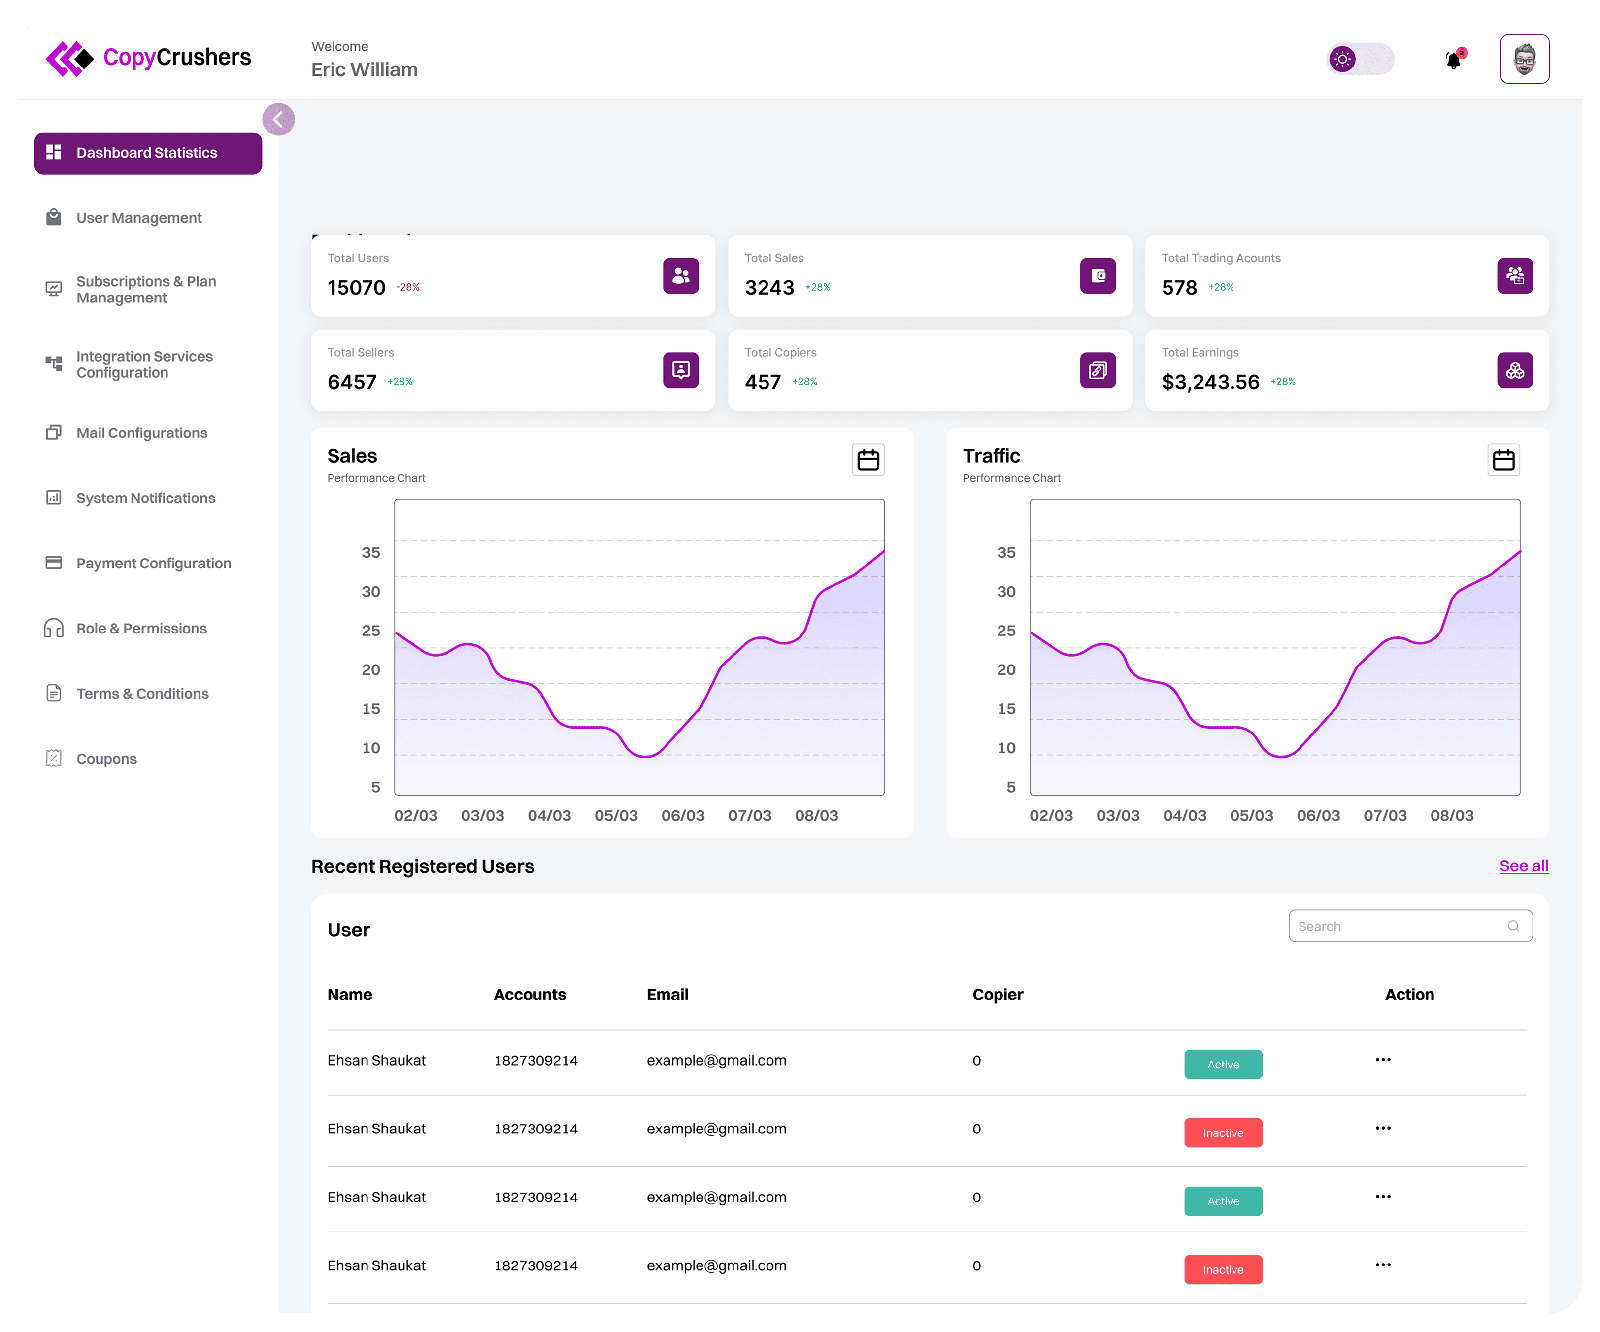Click the user avatar in header
This screenshot has width=1600, height=1332.
(1524, 59)
